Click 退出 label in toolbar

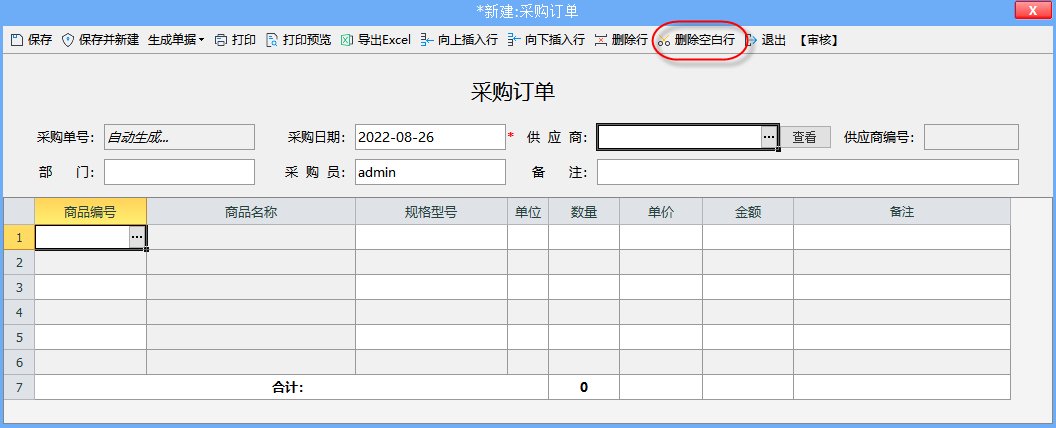click(774, 40)
